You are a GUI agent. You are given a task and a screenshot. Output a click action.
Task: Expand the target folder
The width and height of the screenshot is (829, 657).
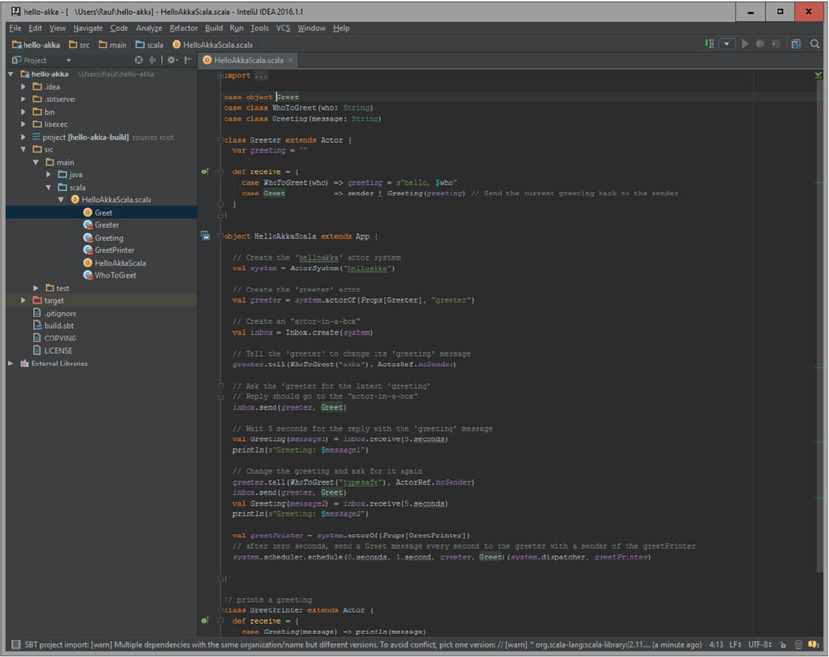pyautogui.click(x=24, y=300)
